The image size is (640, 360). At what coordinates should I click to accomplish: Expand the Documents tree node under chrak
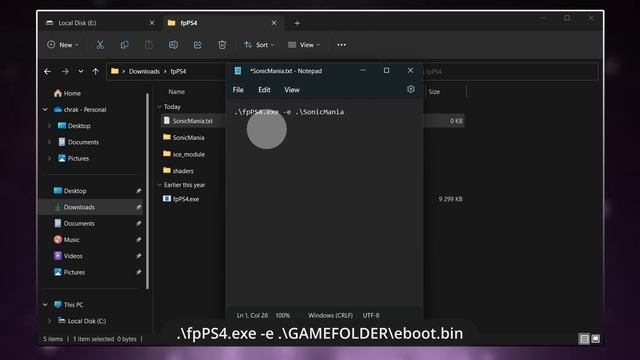click(x=49, y=142)
